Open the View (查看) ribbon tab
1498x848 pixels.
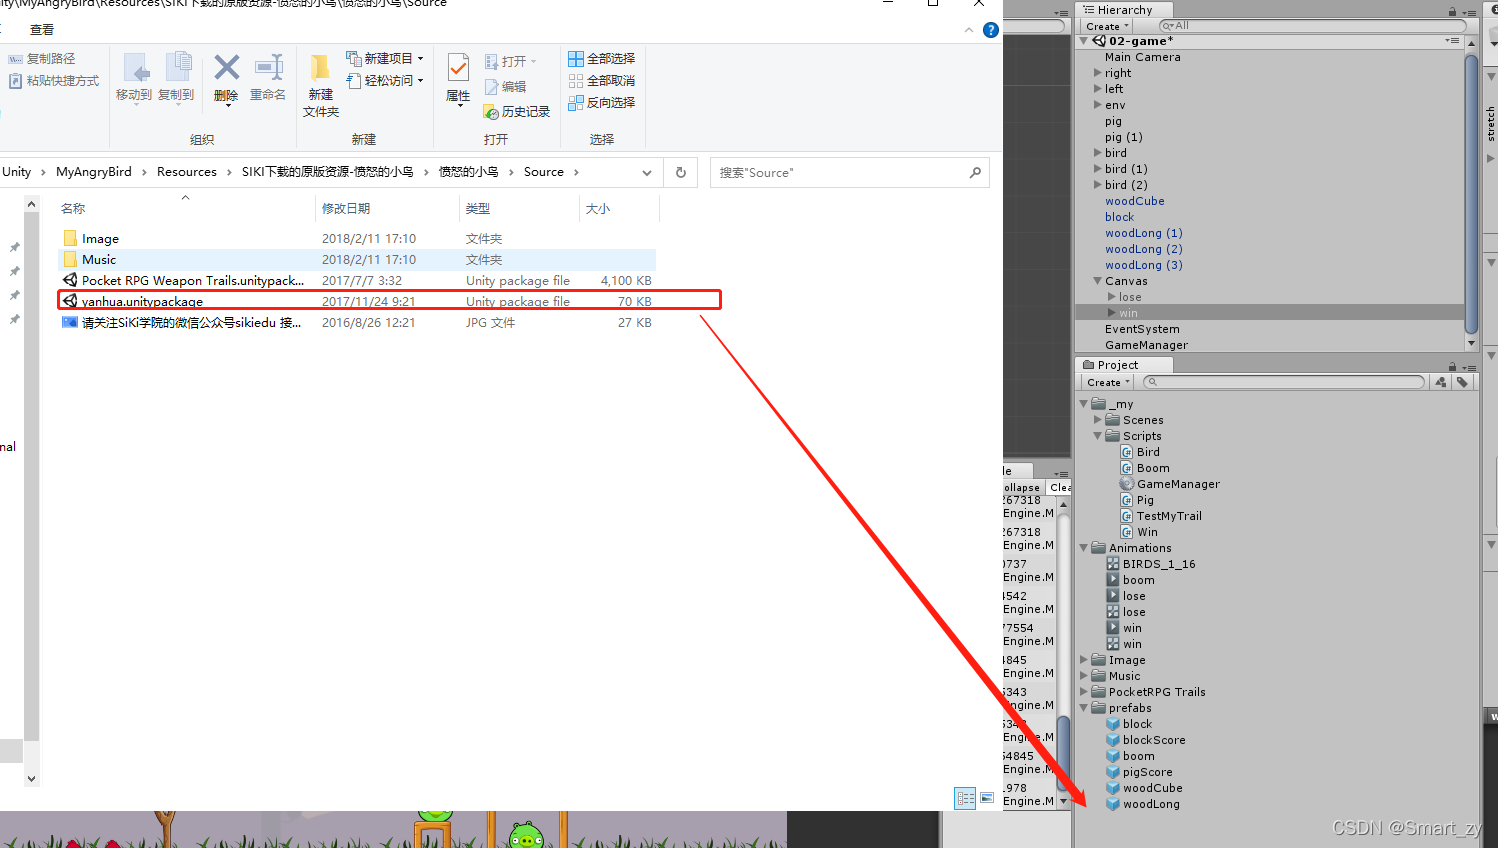(42, 30)
